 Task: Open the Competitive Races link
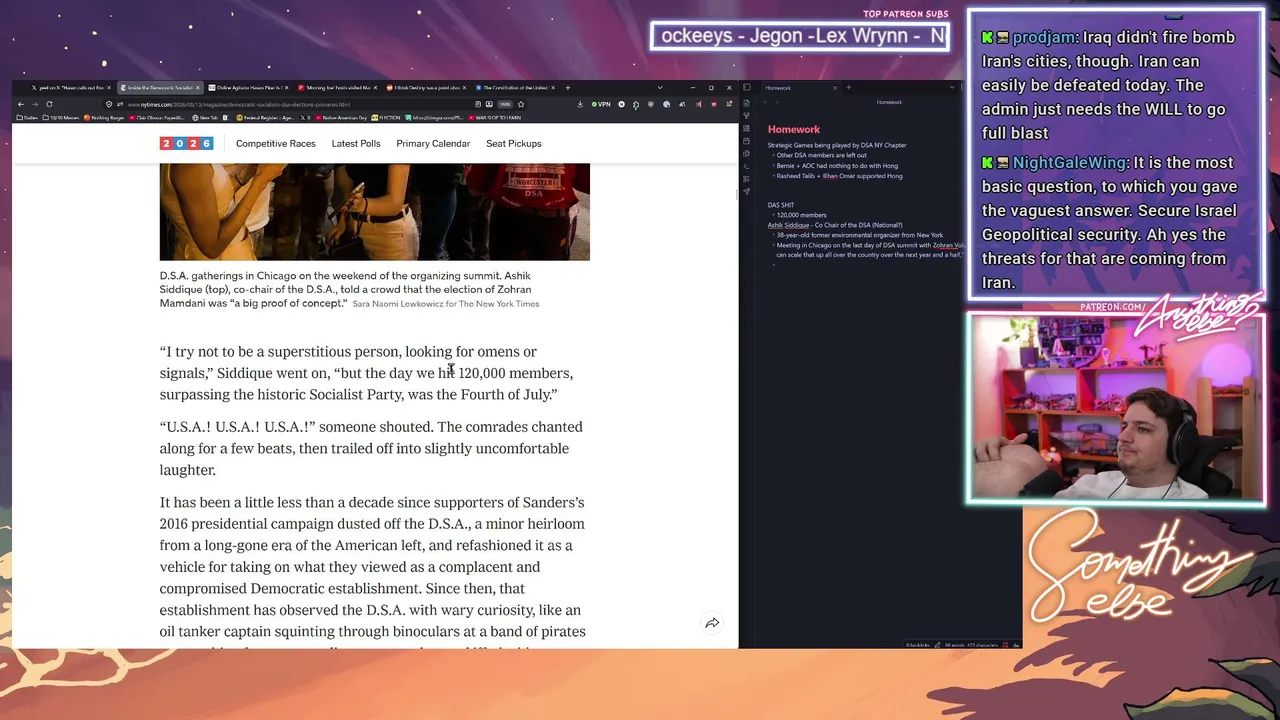click(276, 144)
